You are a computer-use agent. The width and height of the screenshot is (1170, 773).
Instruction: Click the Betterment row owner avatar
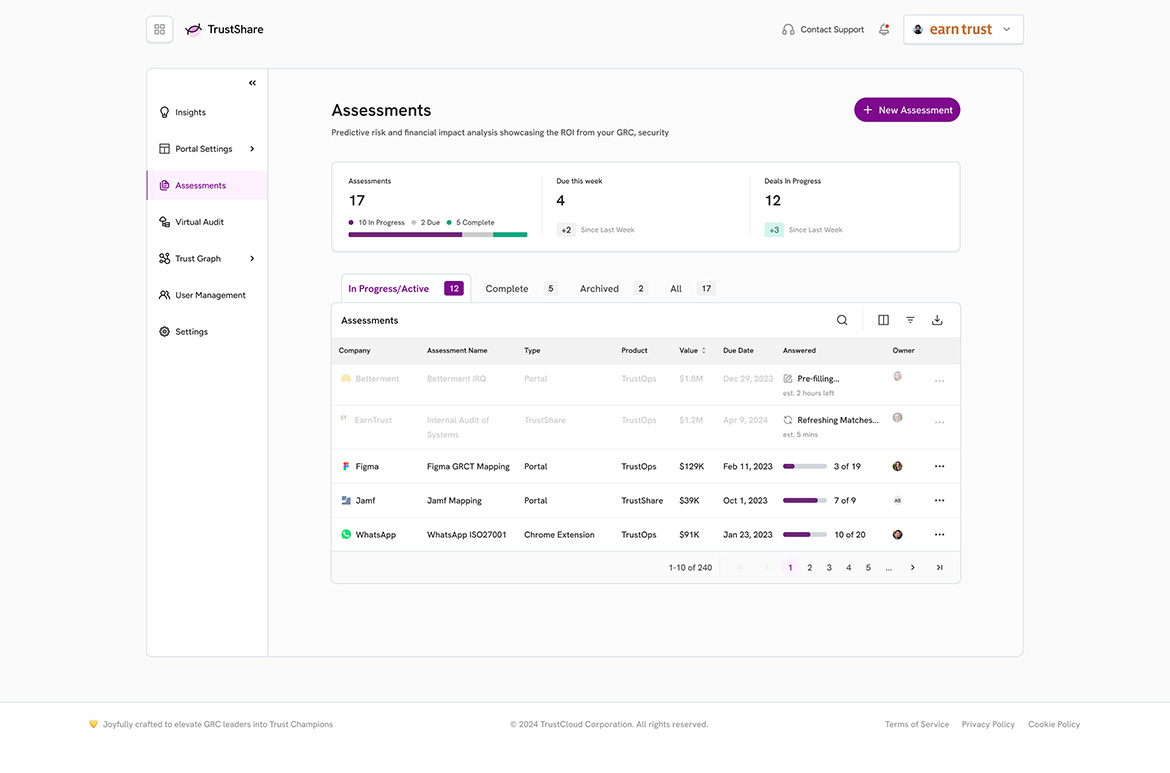(898, 377)
